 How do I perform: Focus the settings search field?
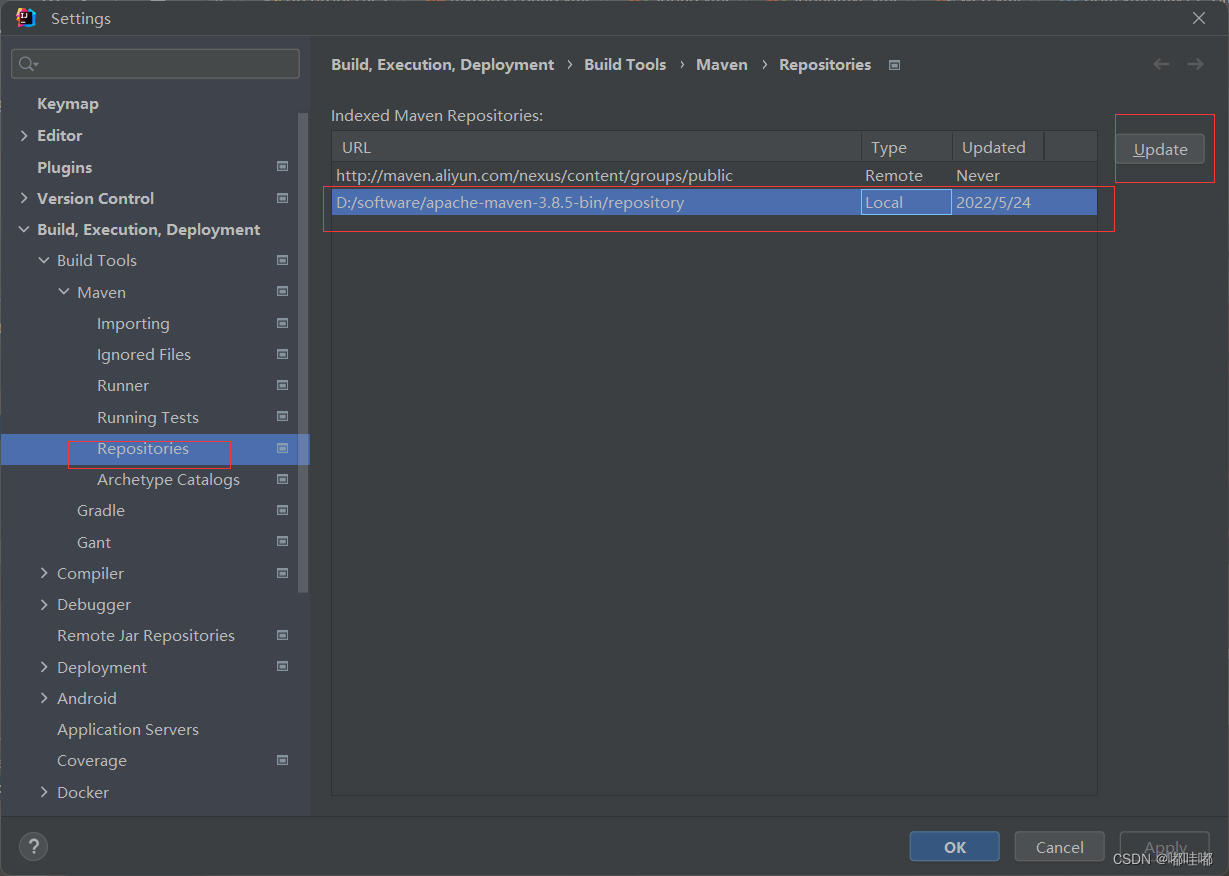pyautogui.click(x=155, y=64)
